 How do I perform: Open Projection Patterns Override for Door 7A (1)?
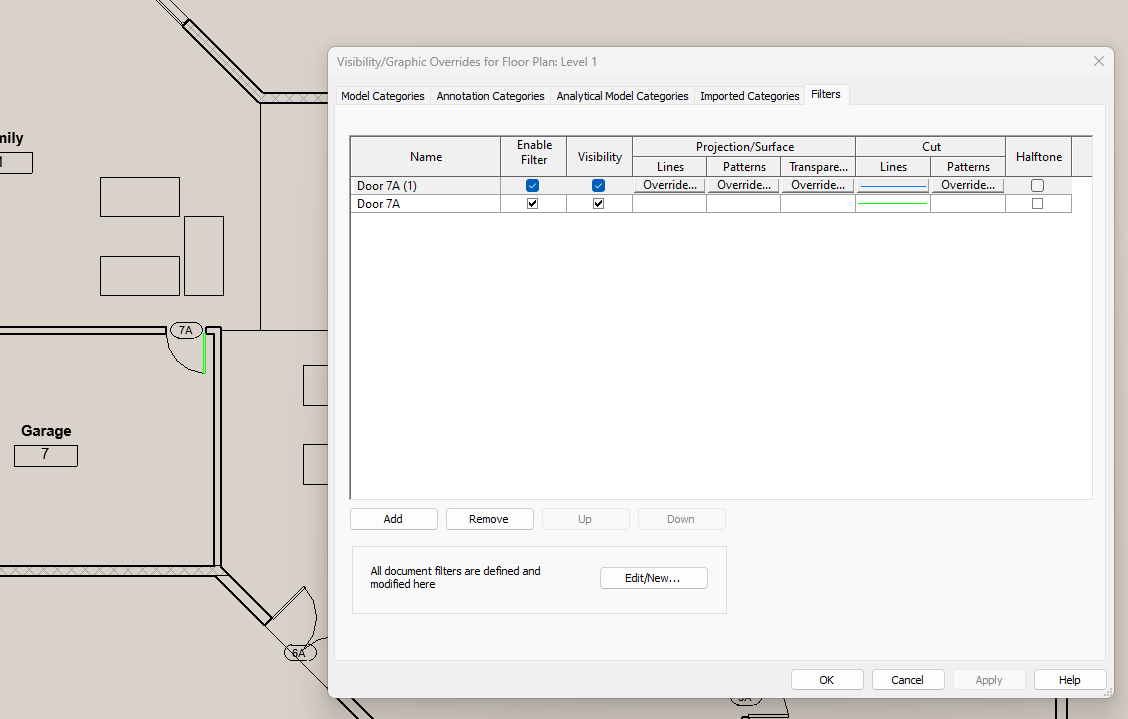[743, 185]
